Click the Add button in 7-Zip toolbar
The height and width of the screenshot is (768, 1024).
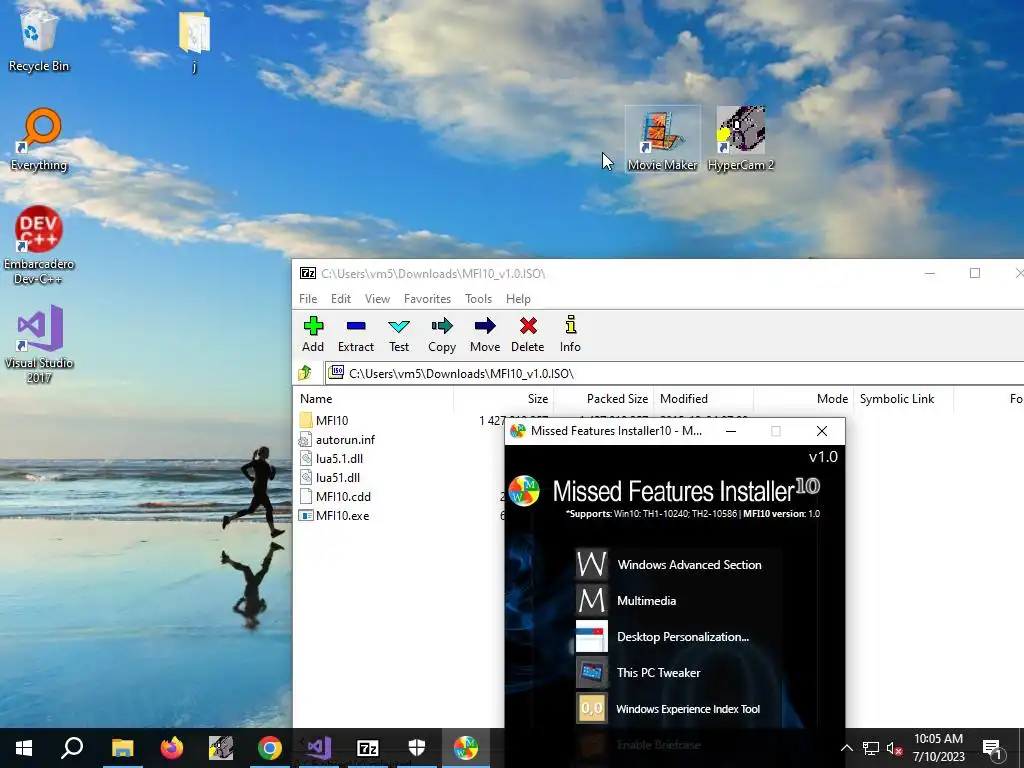click(x=313, y=334)
